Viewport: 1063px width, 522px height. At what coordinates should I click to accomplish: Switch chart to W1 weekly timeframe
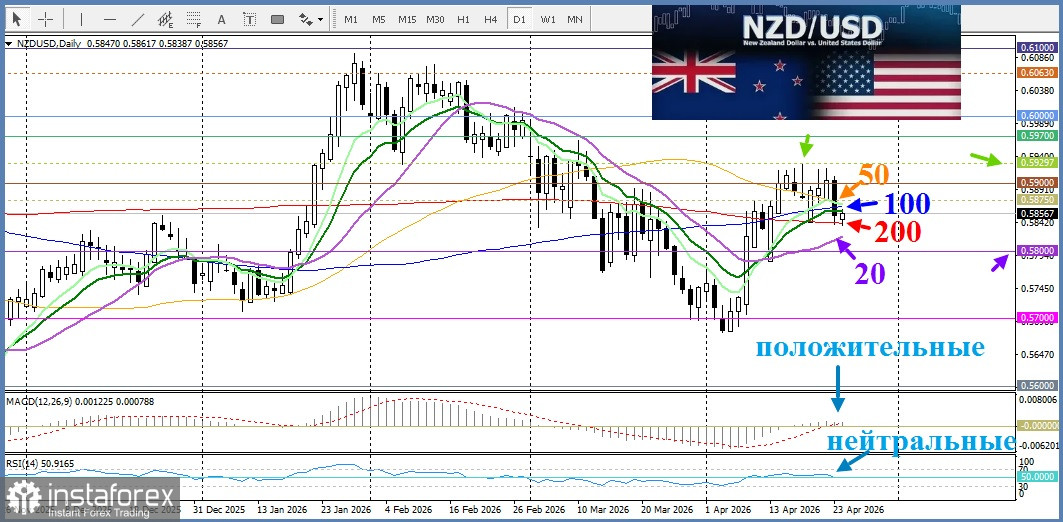tap(547, 19)
